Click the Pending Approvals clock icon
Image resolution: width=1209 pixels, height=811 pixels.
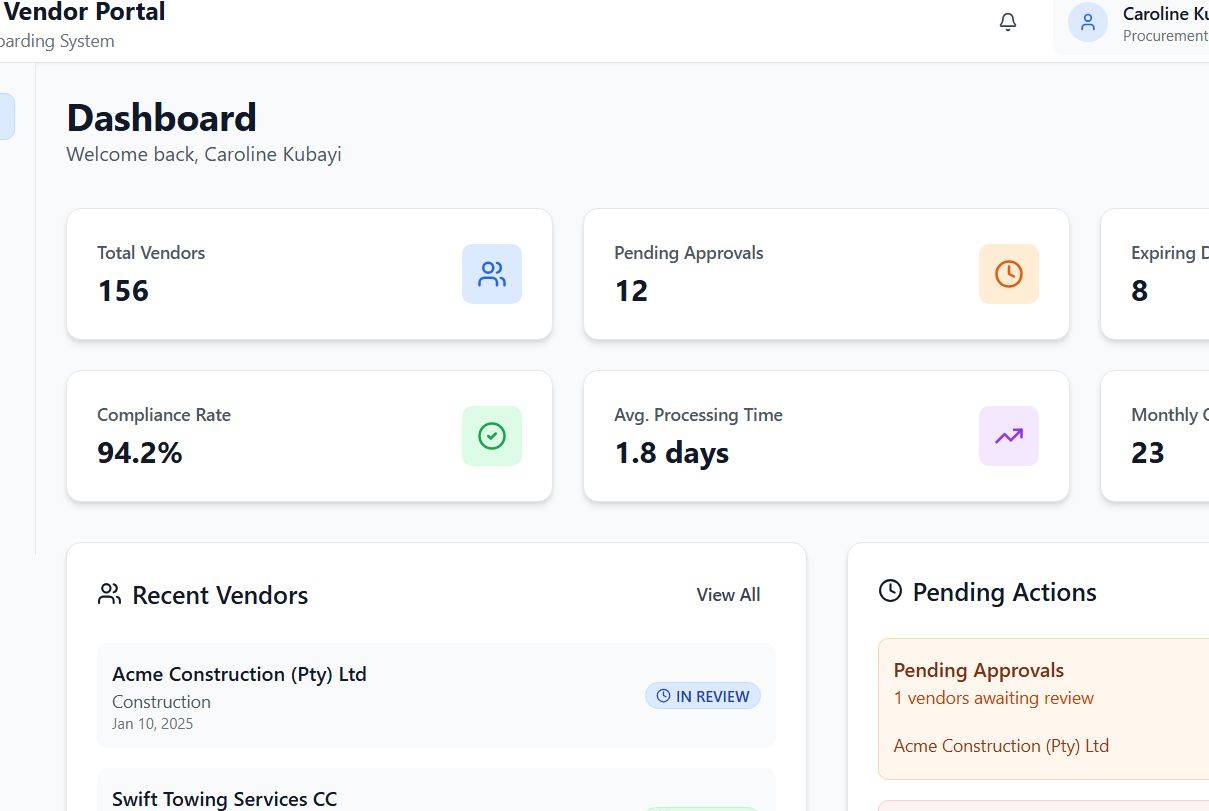(x=1008, y=274)
